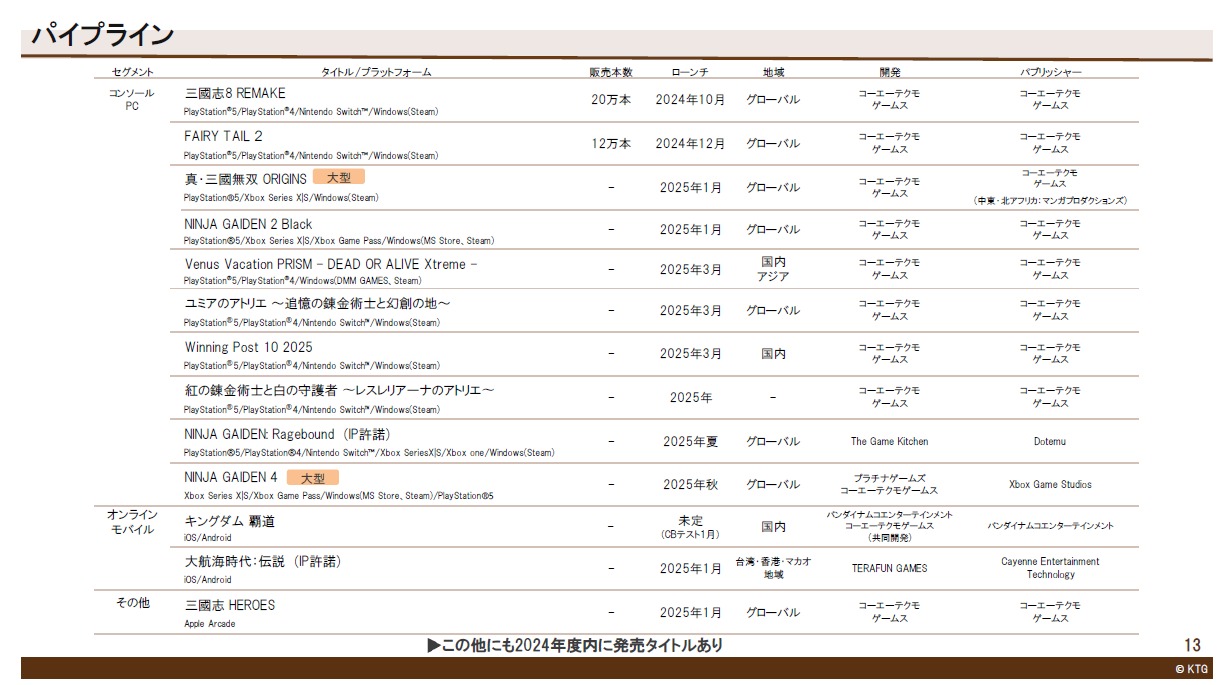Select iOS/Android under キングダム 覇道
The image size is (1221, 685).
(207, 537)
